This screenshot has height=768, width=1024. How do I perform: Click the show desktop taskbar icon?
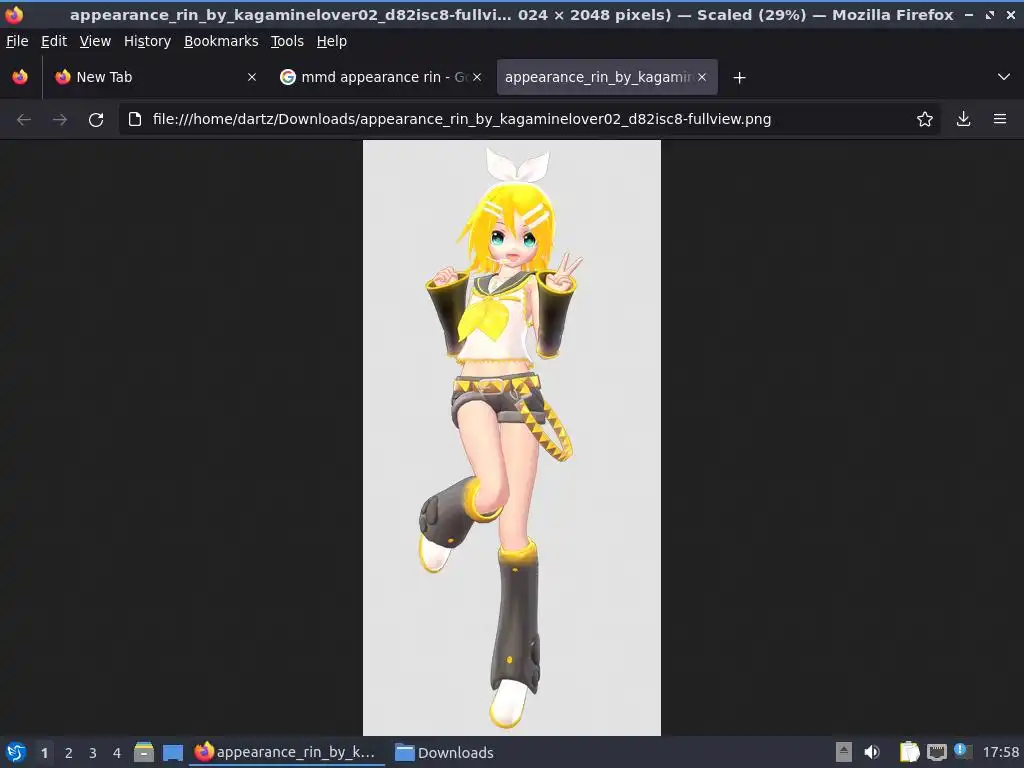[x=173, y=753]
